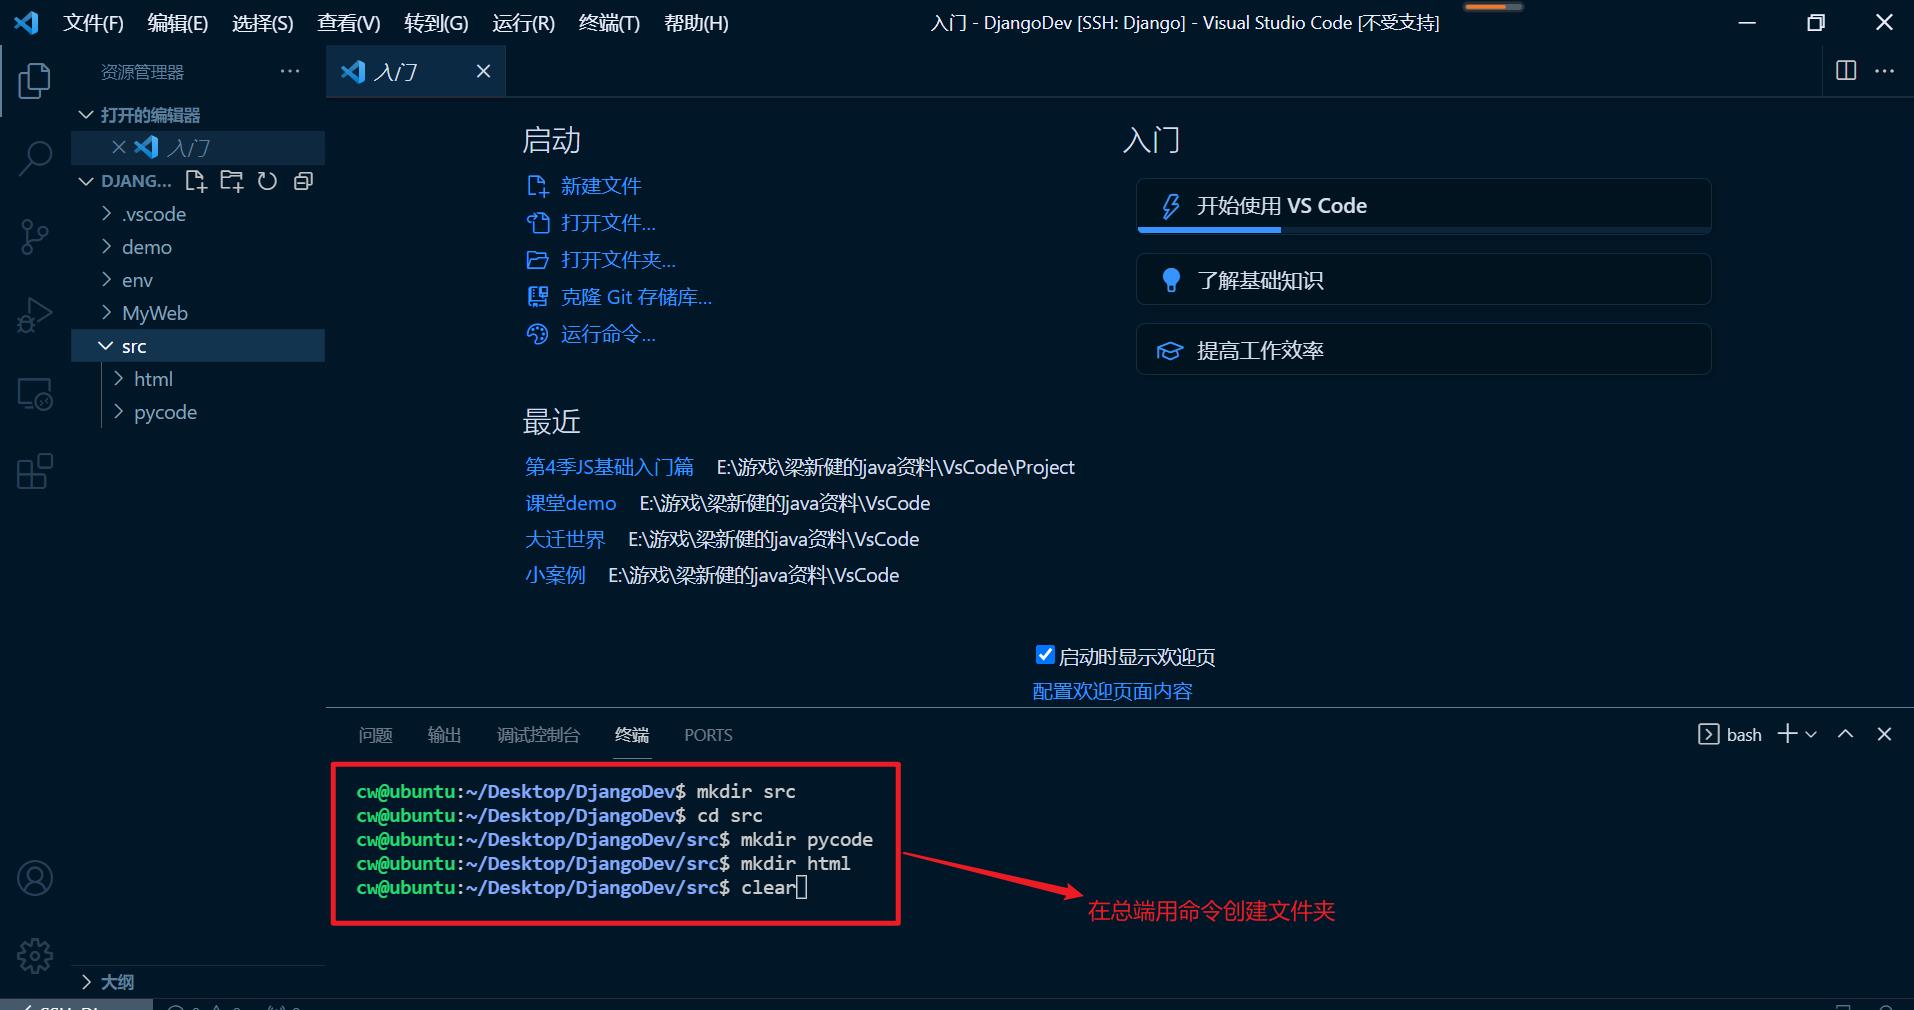1914x1010 pixels.
Task: Toggle 启动时显示欢迎页 checkbox
Action: point(1045,655)
